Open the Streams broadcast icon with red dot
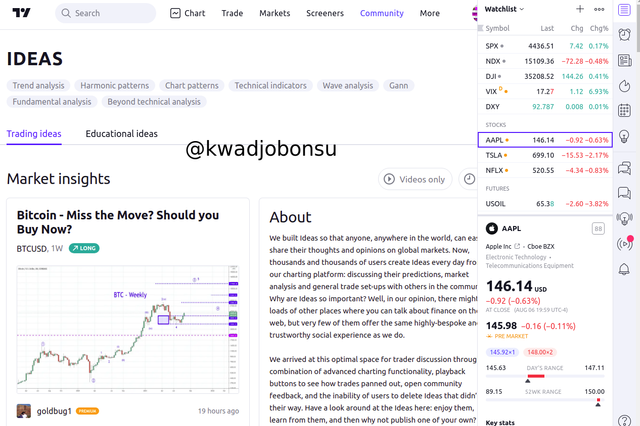Screen dimensions: 640x426 click(624, 244)
